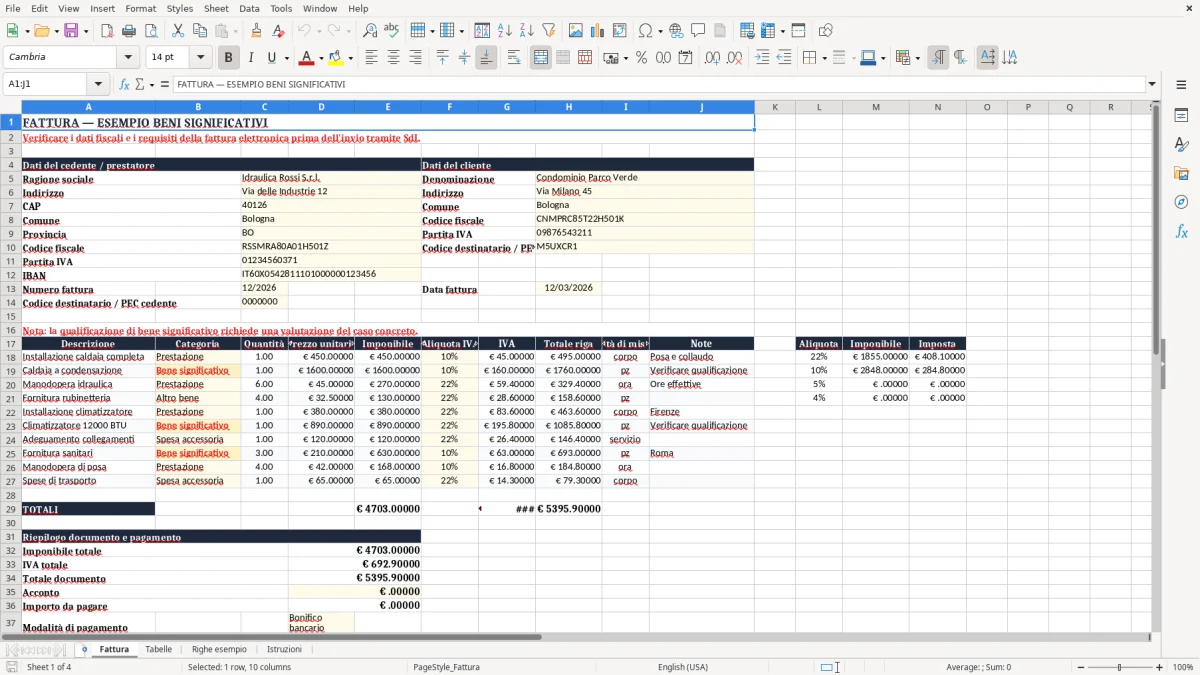This screenshot has height=675, width=1200.
Task: Open the Sheet menu
Action: click(216, 8)
